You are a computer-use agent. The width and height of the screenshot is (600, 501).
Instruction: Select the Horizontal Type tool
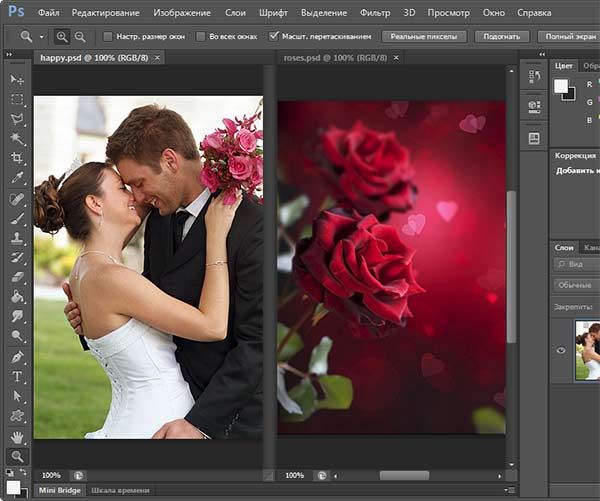[x=17, y=376]
